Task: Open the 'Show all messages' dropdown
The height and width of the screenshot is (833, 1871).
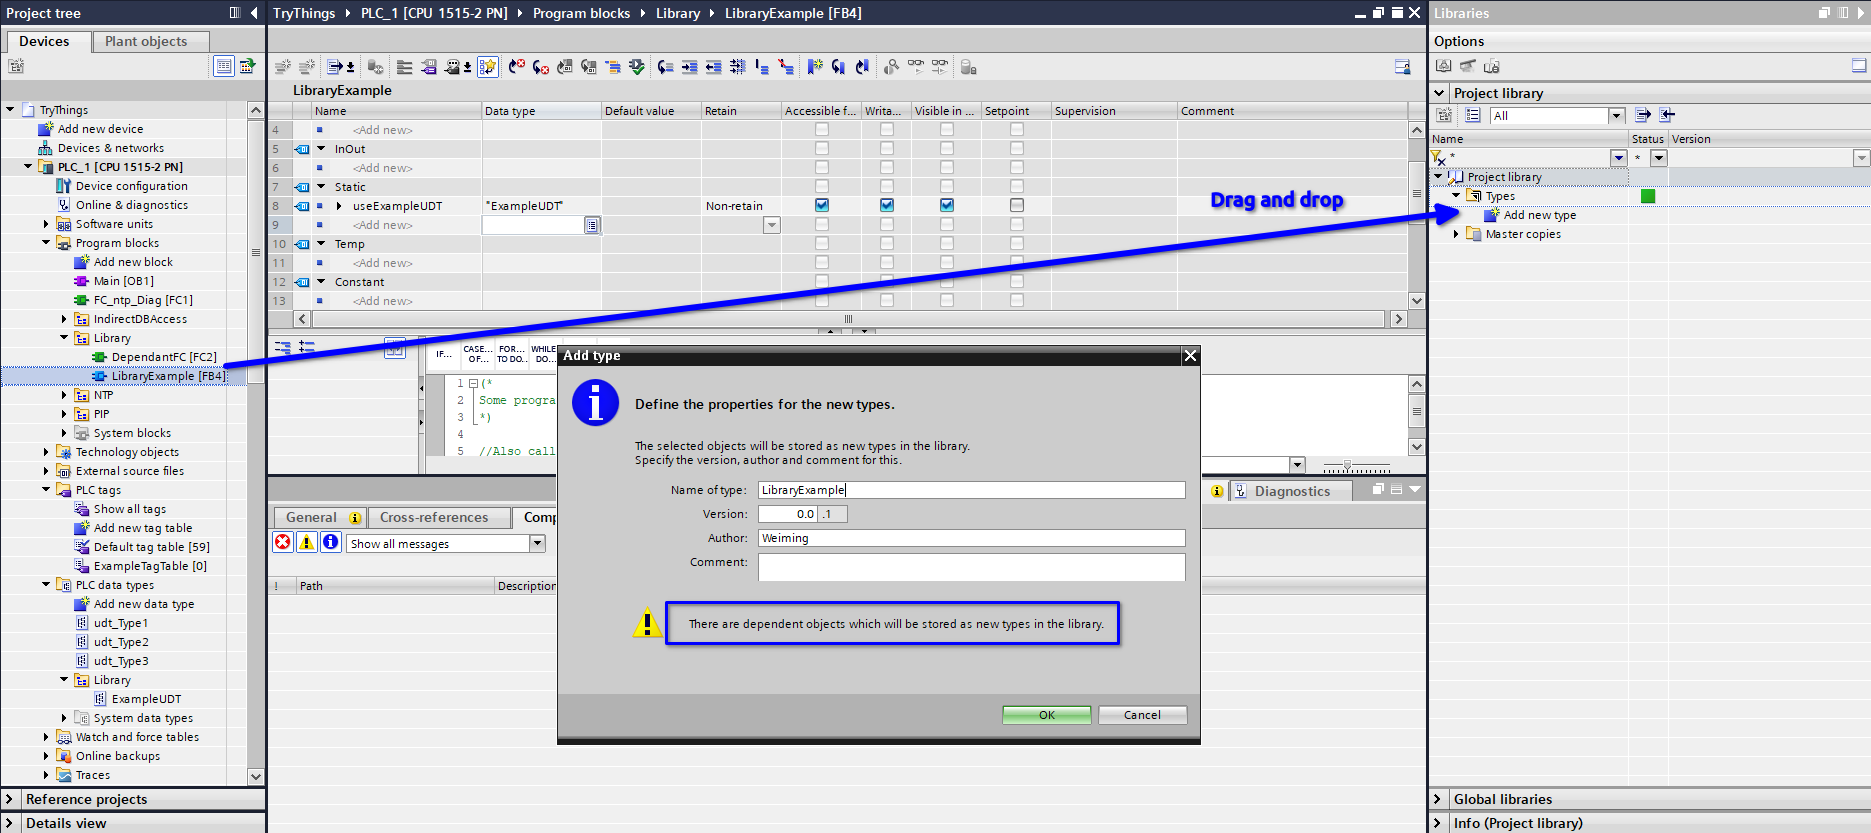Action: tap(537, 543)
